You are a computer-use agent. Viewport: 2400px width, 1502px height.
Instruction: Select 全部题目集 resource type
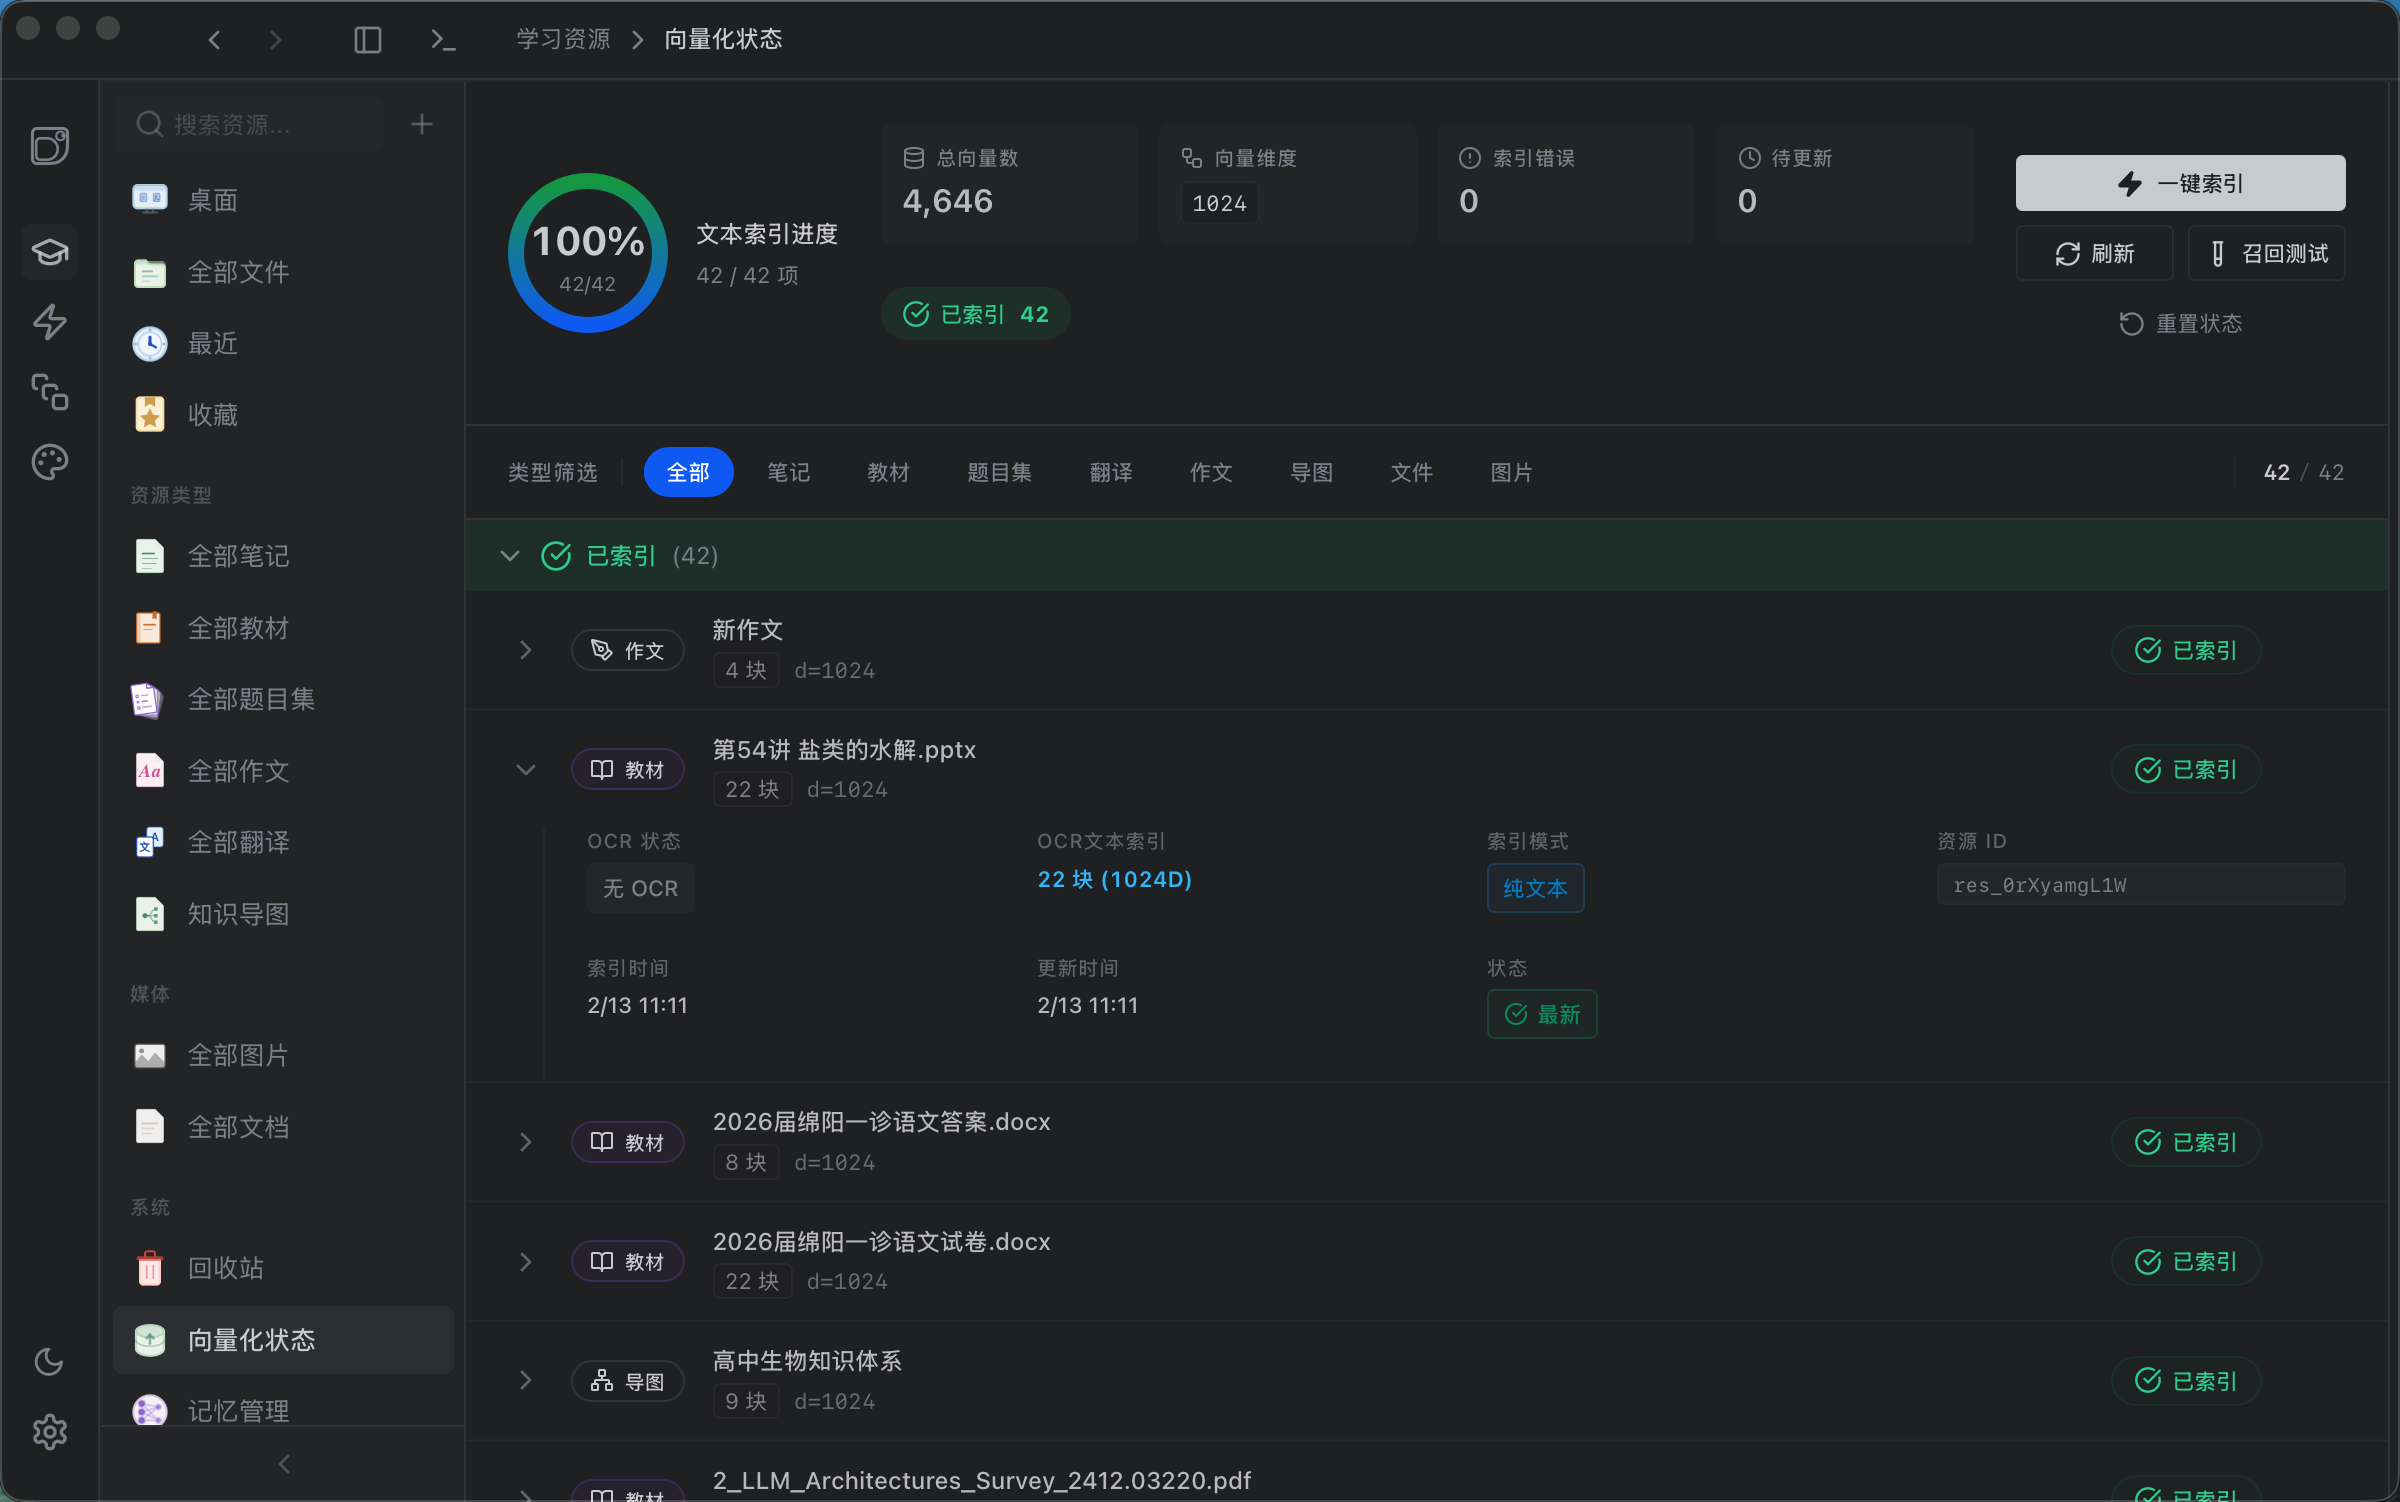pos(284,699)
